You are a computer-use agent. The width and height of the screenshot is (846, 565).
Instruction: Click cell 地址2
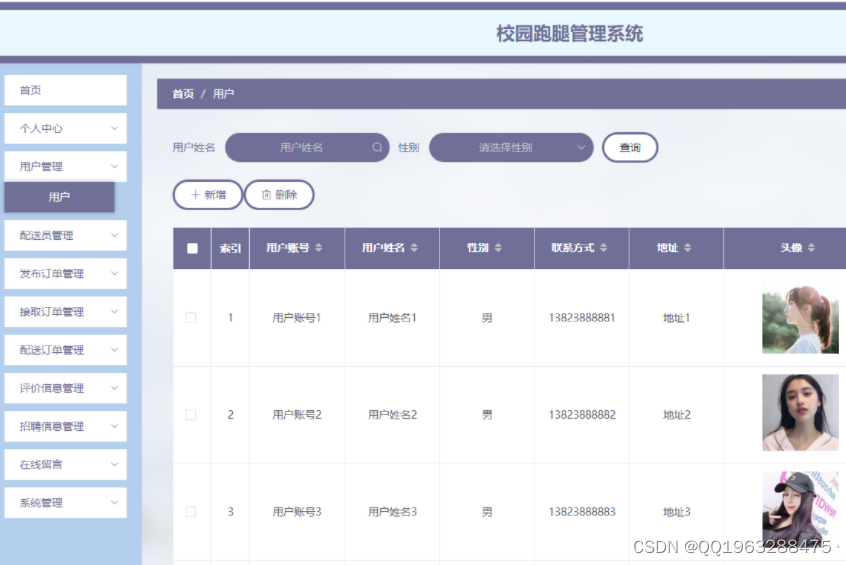[677, 415]
